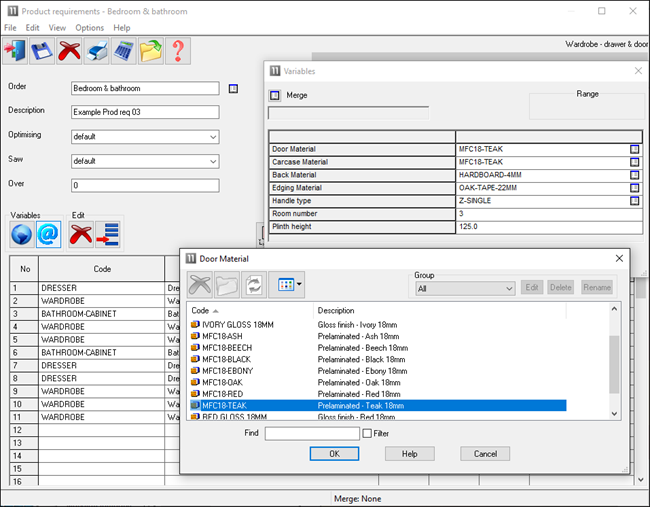The width and height of the screenshot is (650, 507).
Task: Enable the Filter checkbox
Action: (x=367, y=433)
